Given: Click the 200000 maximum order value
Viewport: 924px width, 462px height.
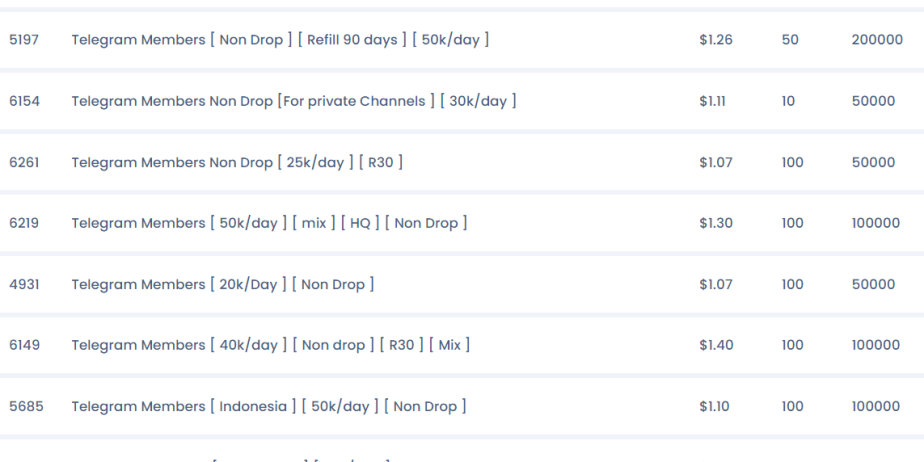Looking at the screenshot, I should [x=877, y=40].
